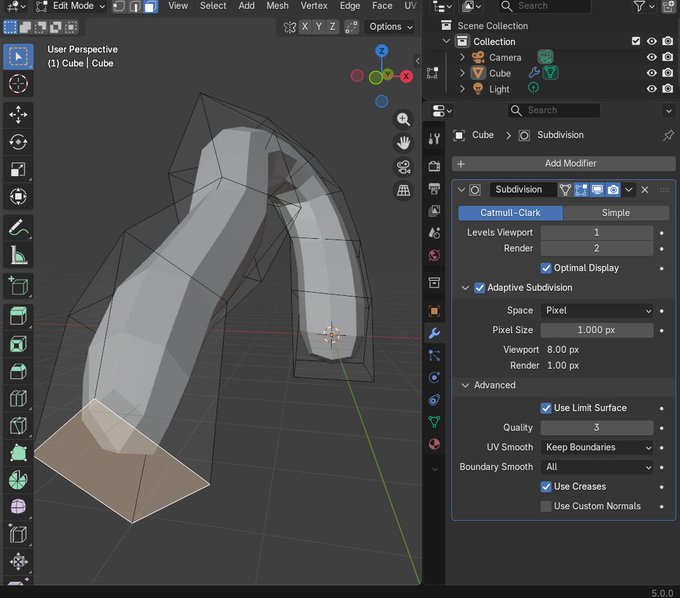Open the Material properties tab
Screen dimensions: 680x598
pyautogui.click(x=434, y=444)
